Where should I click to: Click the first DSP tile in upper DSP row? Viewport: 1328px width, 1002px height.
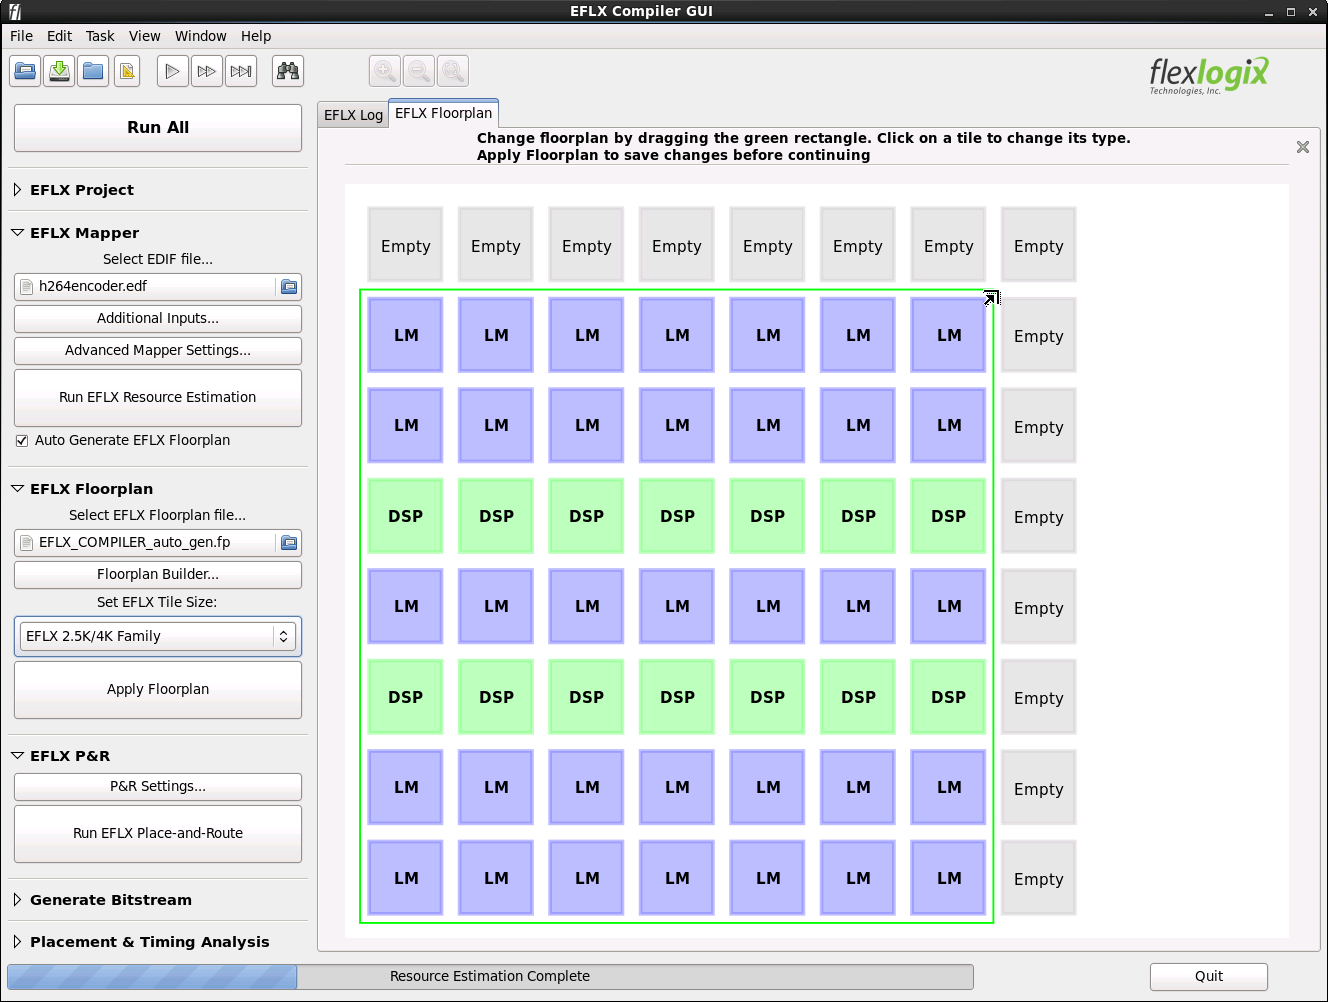(x=405, y=516)
